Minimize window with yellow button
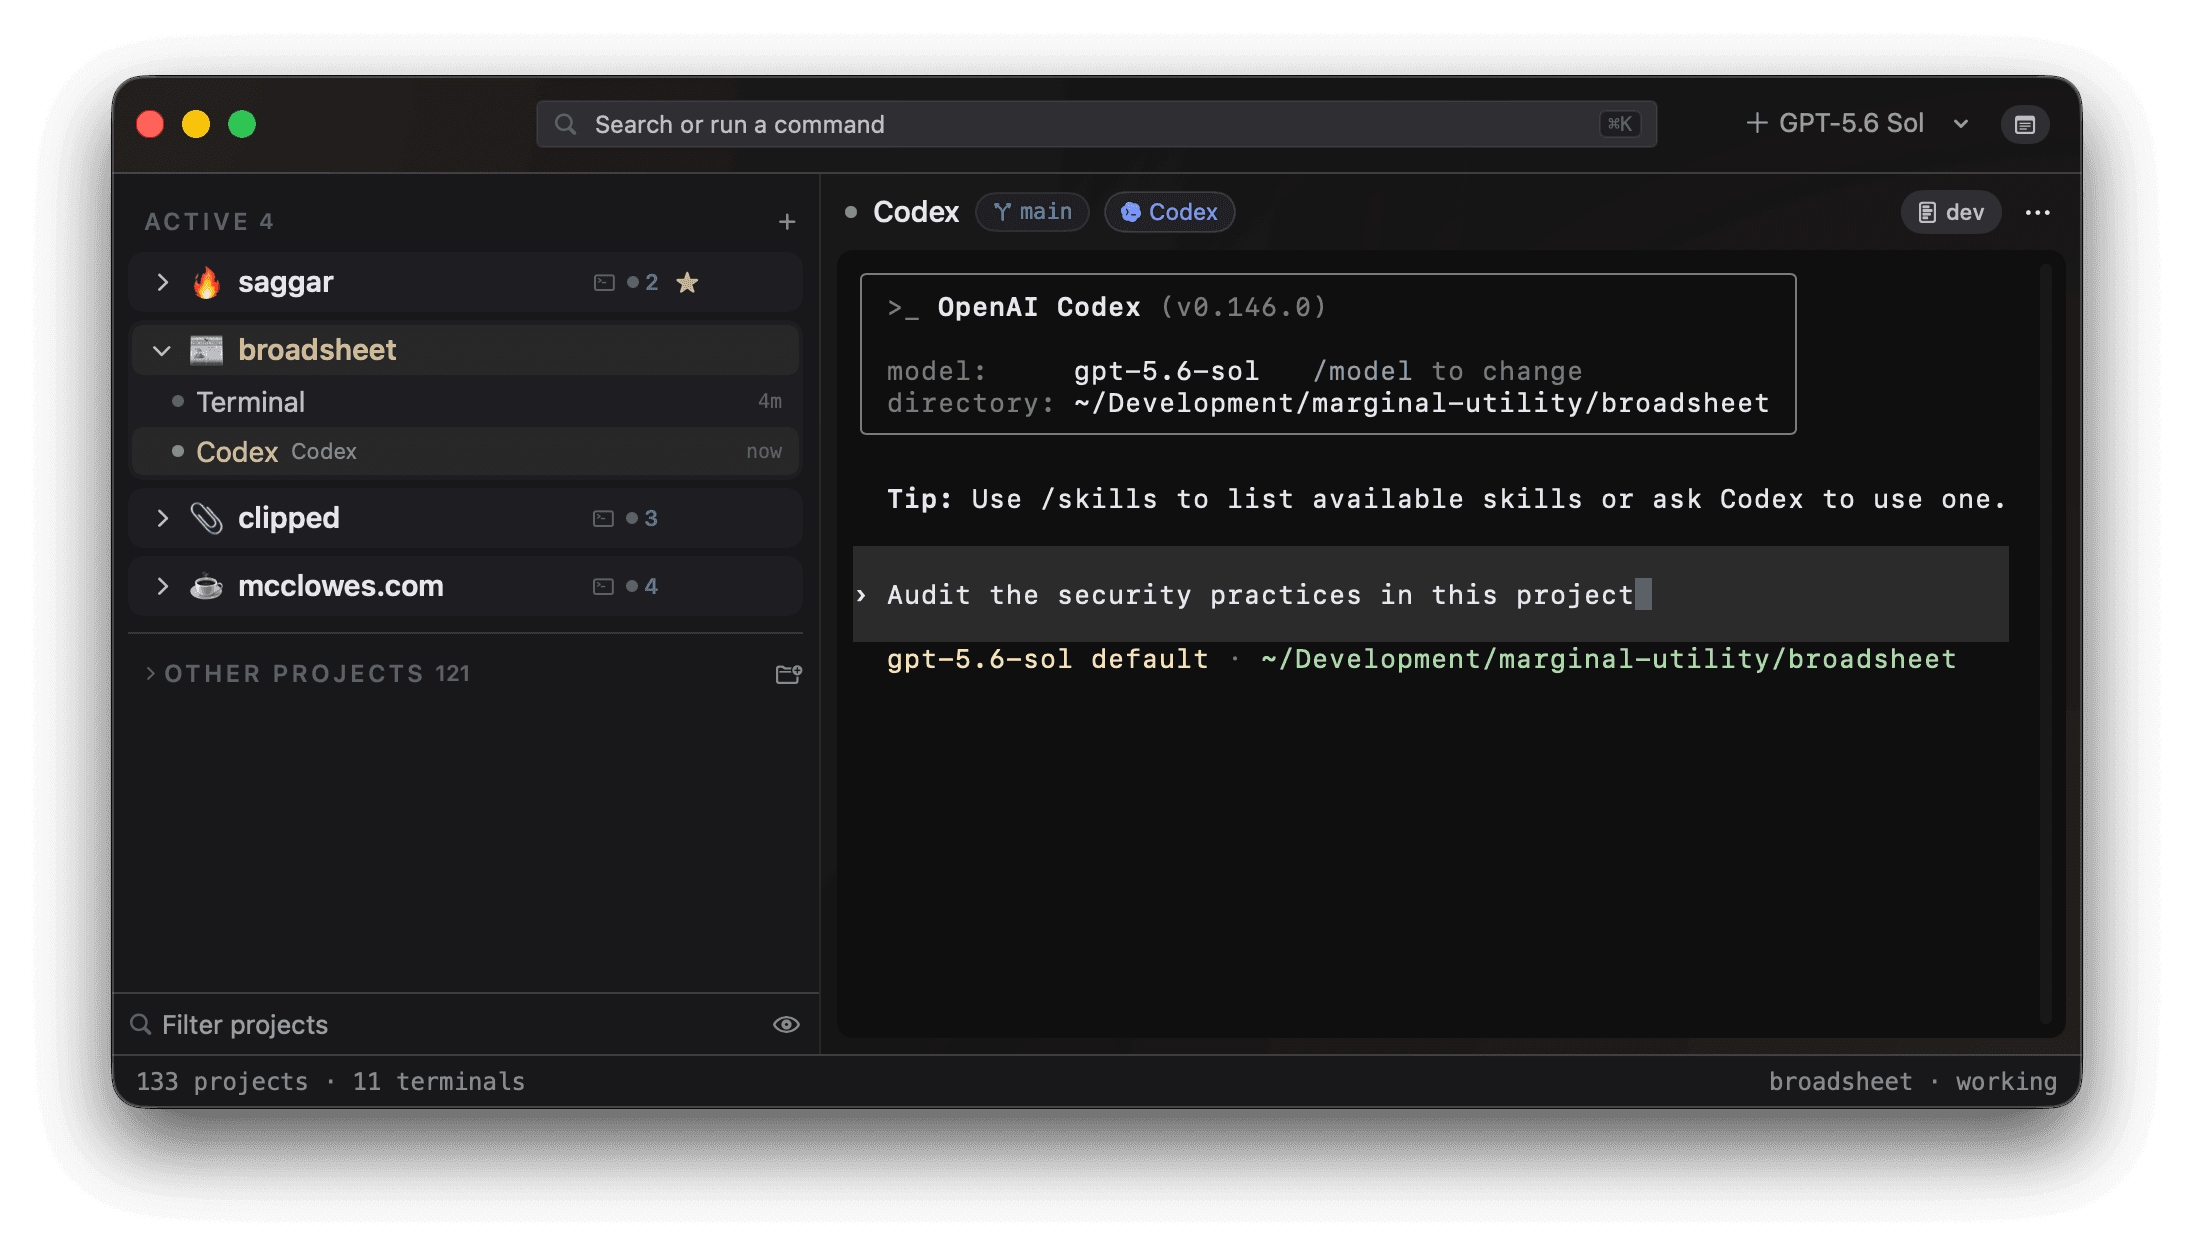 (196, 124)
